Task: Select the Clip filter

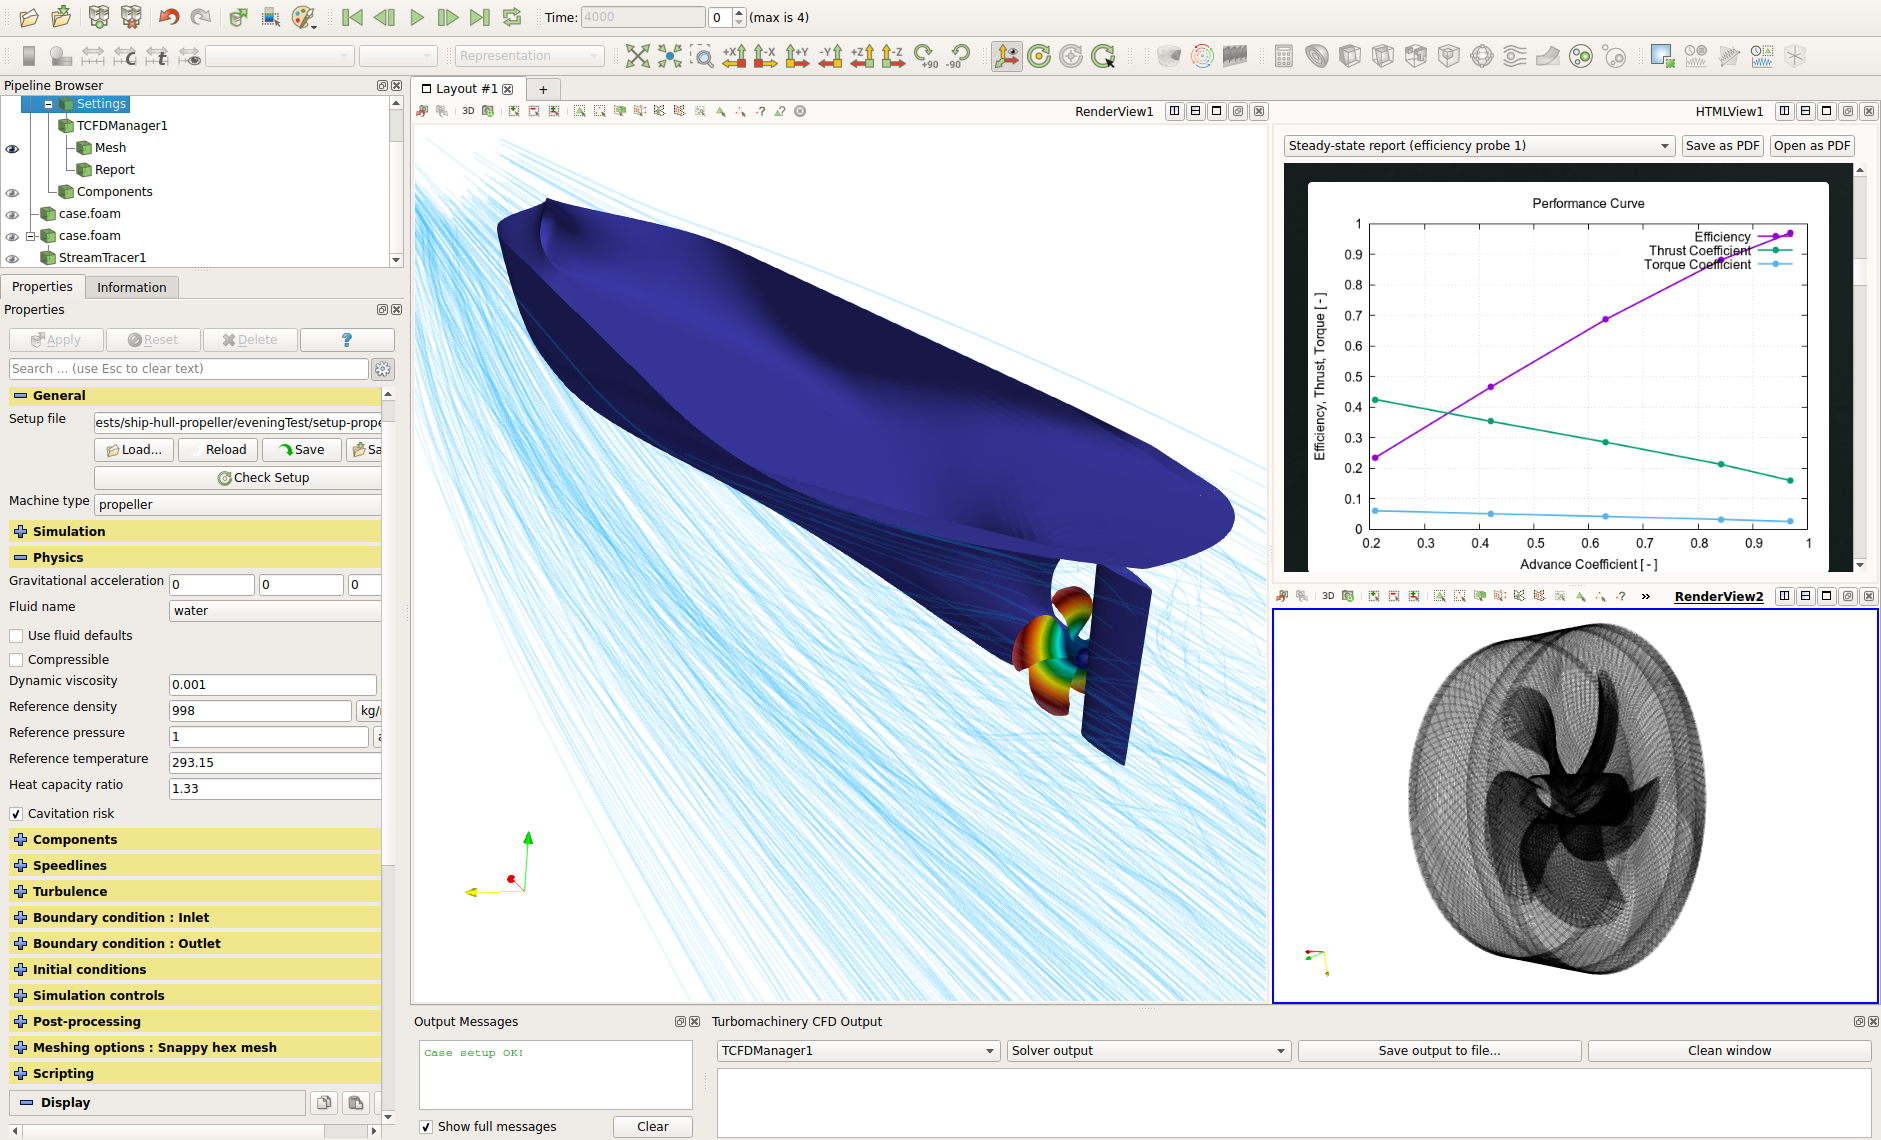Action: coord(1350,56)
